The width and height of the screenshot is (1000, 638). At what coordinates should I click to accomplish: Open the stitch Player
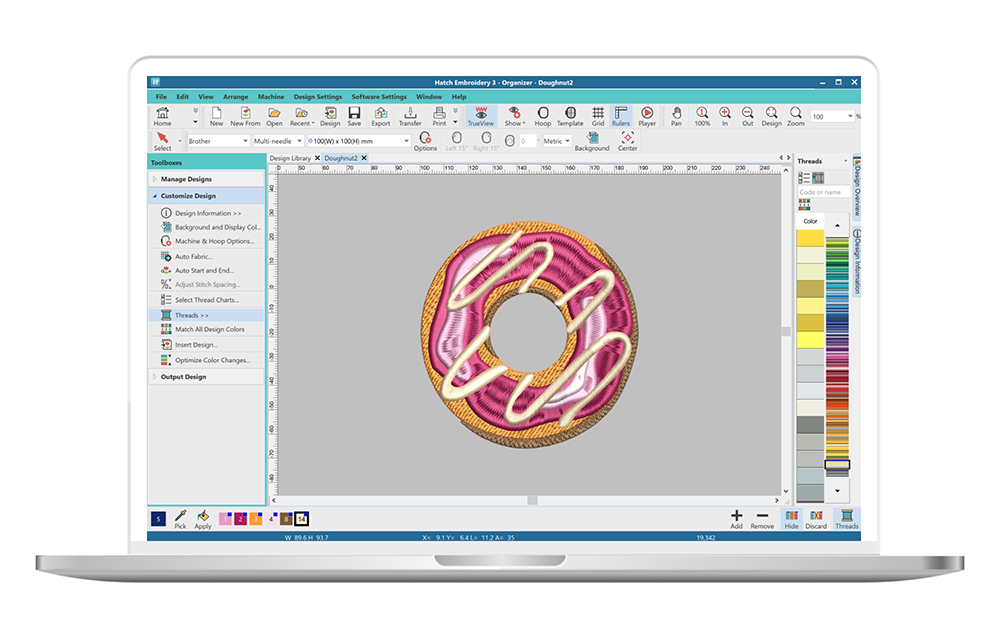pyautogui.click(x=647, y=116)
